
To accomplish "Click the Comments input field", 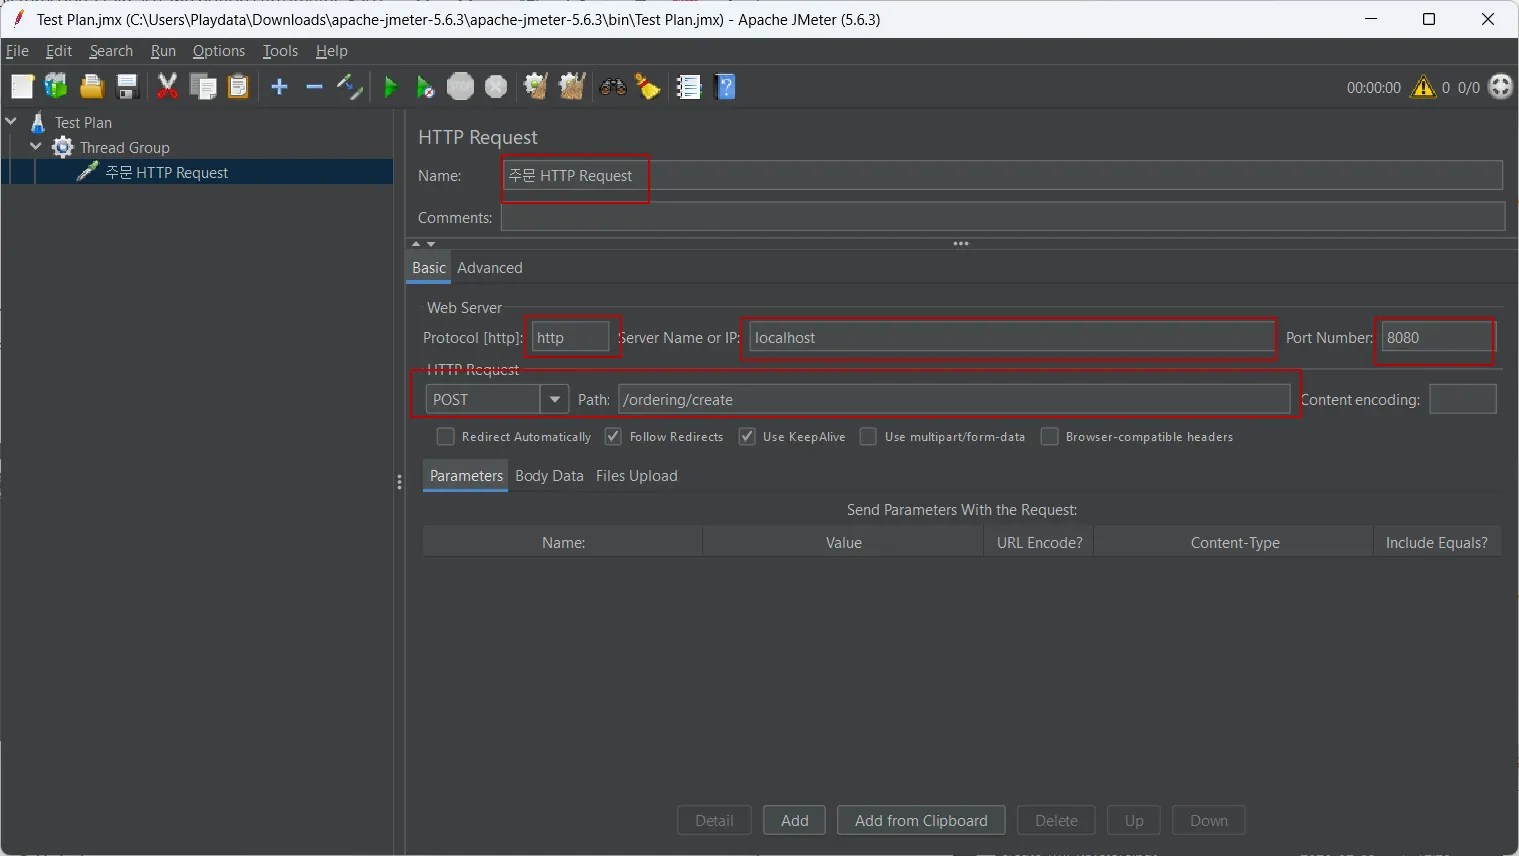I will coord(1003,217).
